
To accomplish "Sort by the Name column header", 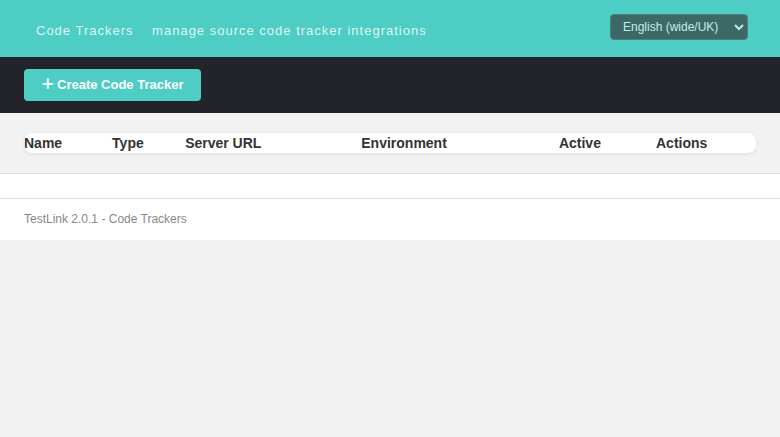I will 43,143.
